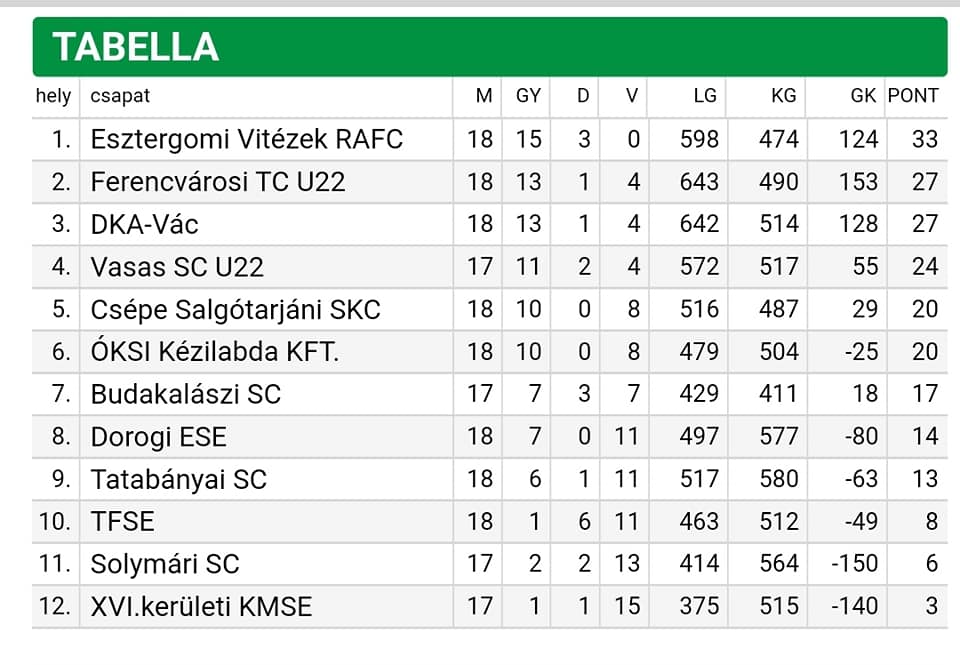Click the TABELLA green header
The height and width of the screenshot is (665, 960).
(x=490, y=47)
